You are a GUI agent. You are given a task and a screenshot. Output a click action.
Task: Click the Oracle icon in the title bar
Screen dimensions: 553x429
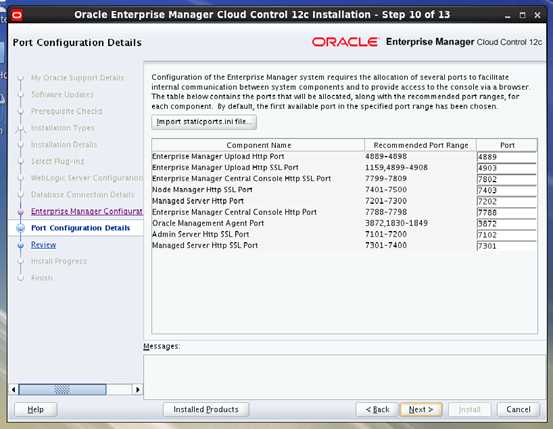[x=17, y=15]
